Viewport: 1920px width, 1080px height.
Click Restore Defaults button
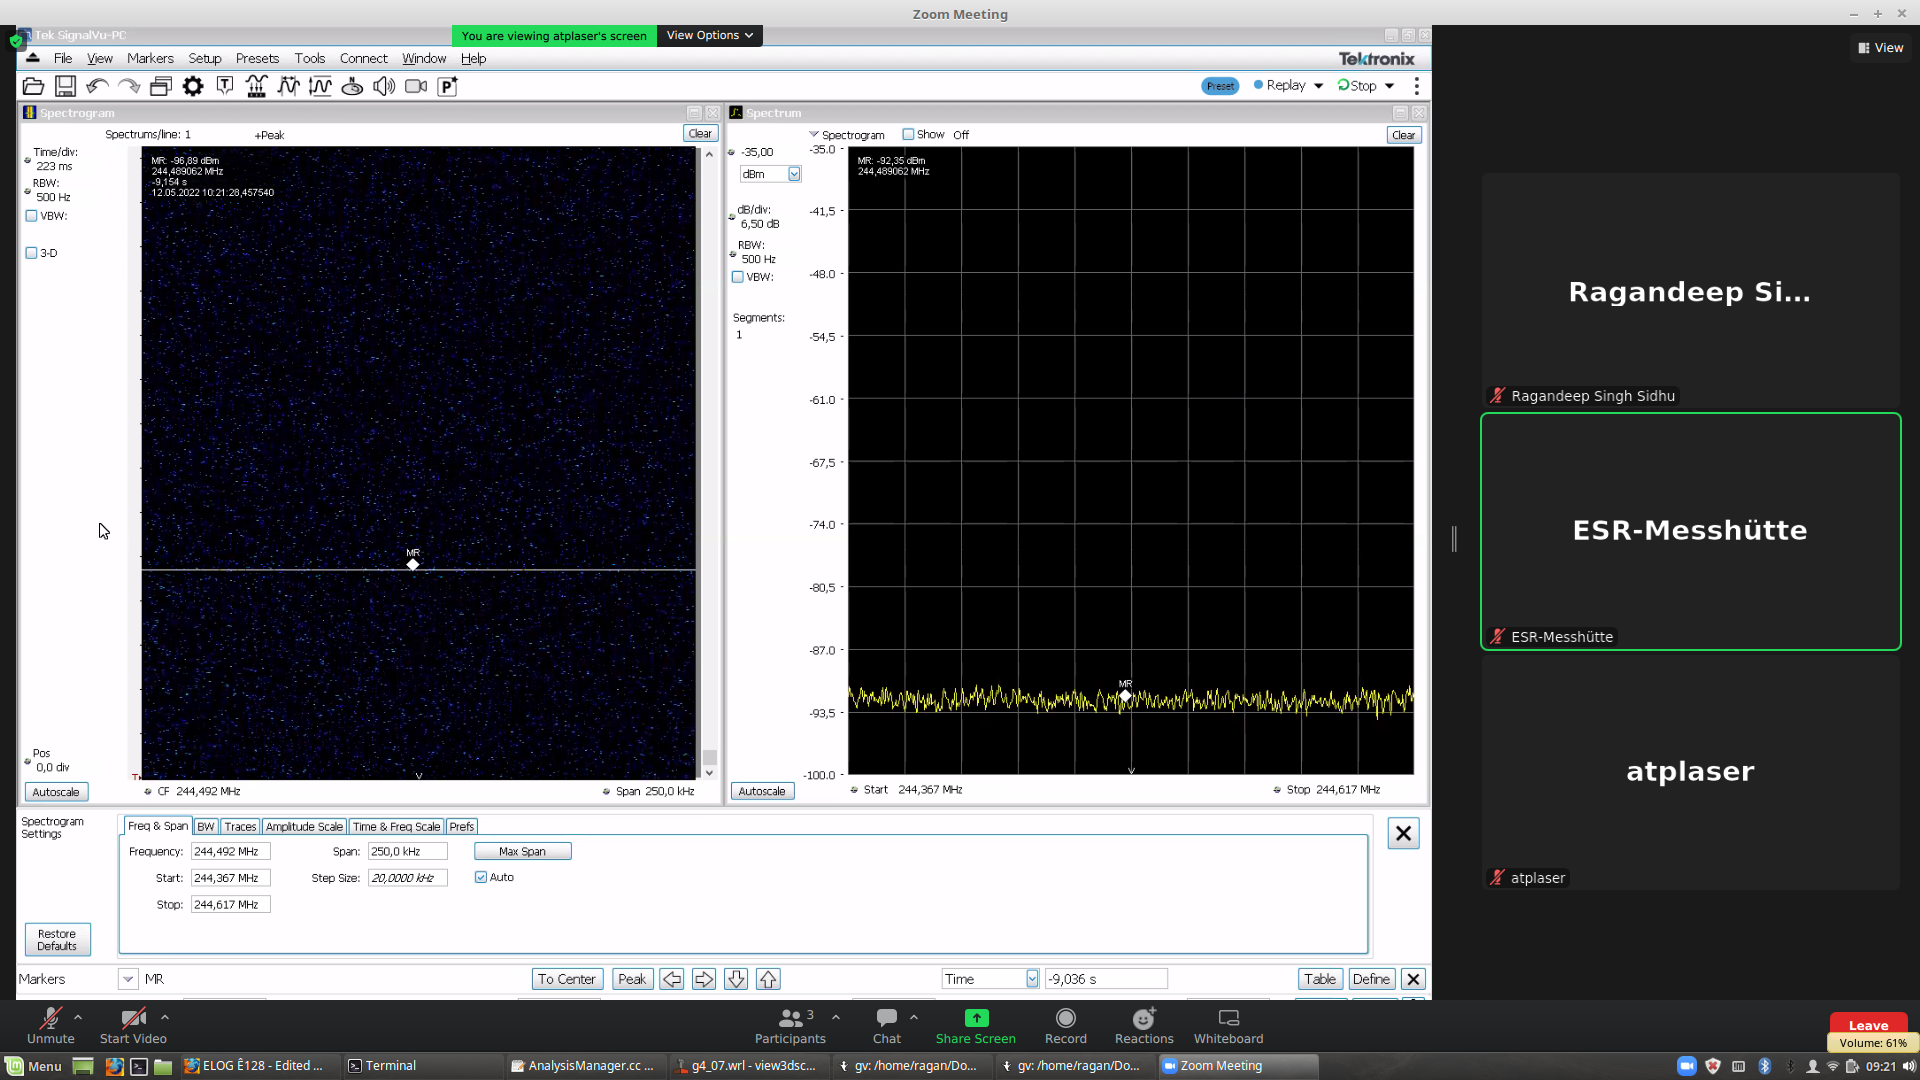click(57, 939)
